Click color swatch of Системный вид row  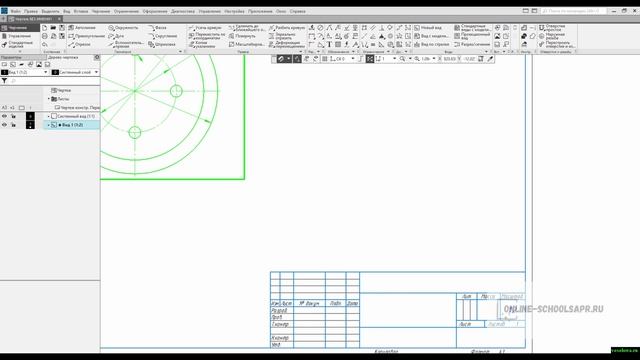[x=30, y=116]
